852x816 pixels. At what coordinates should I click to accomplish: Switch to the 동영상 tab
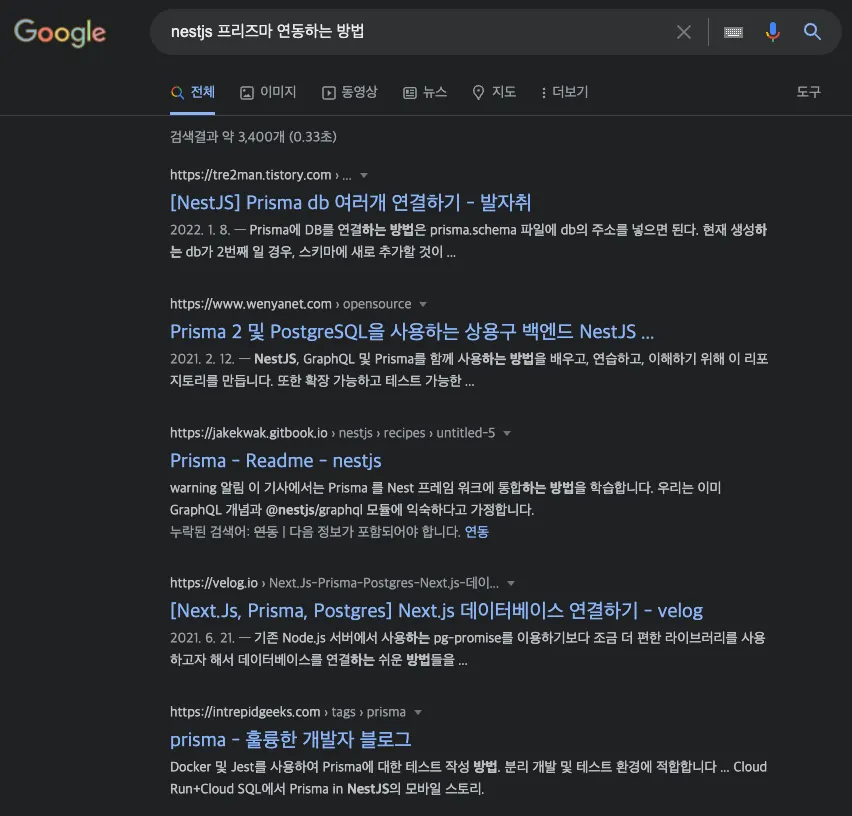coord(349,92)
